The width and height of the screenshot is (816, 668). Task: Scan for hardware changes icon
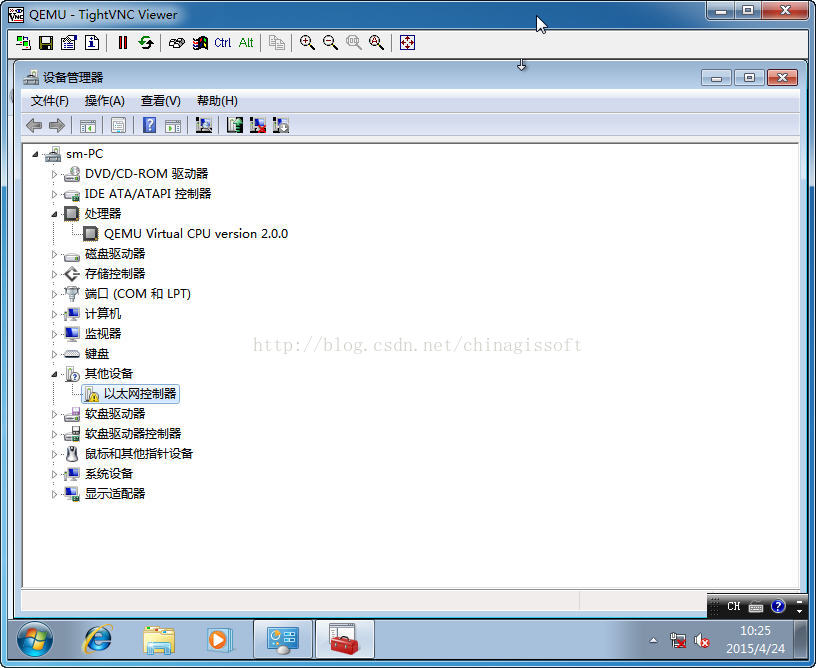pos(203,125)
